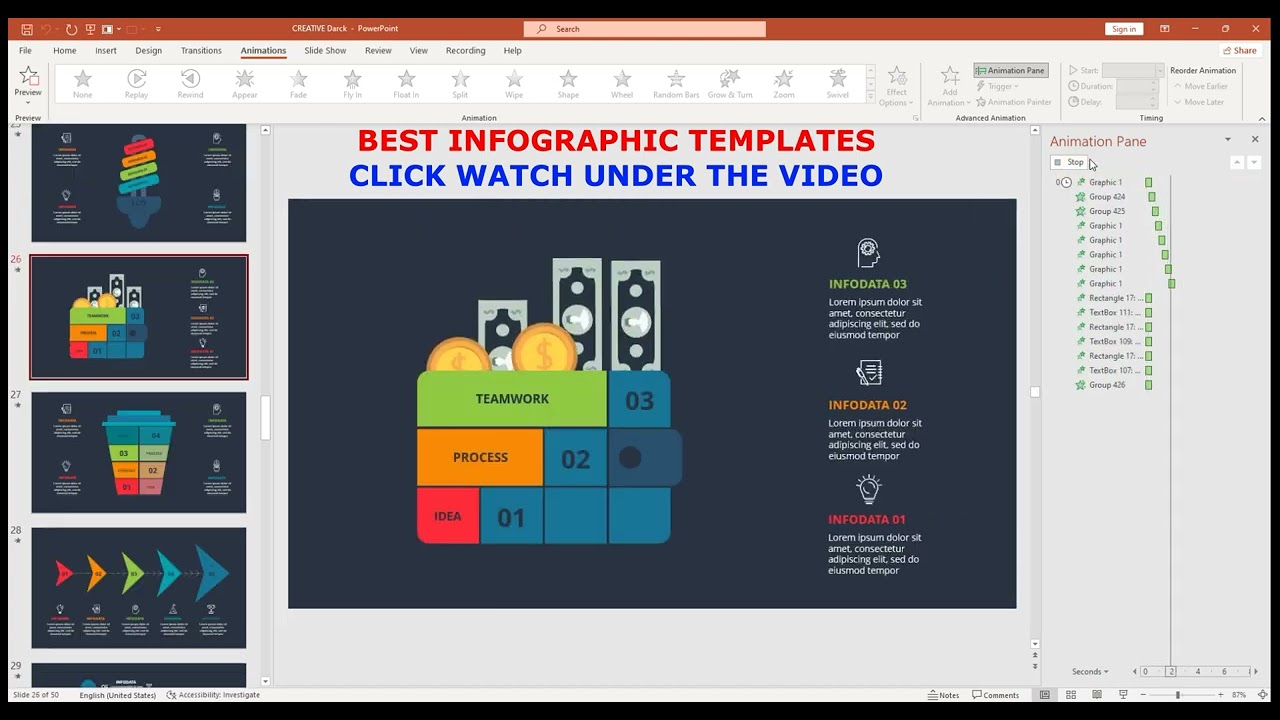The height and width of the screenshot is (720, 1280).
Task: Select slide 27 thumbnail
Action: coord(138,452)
